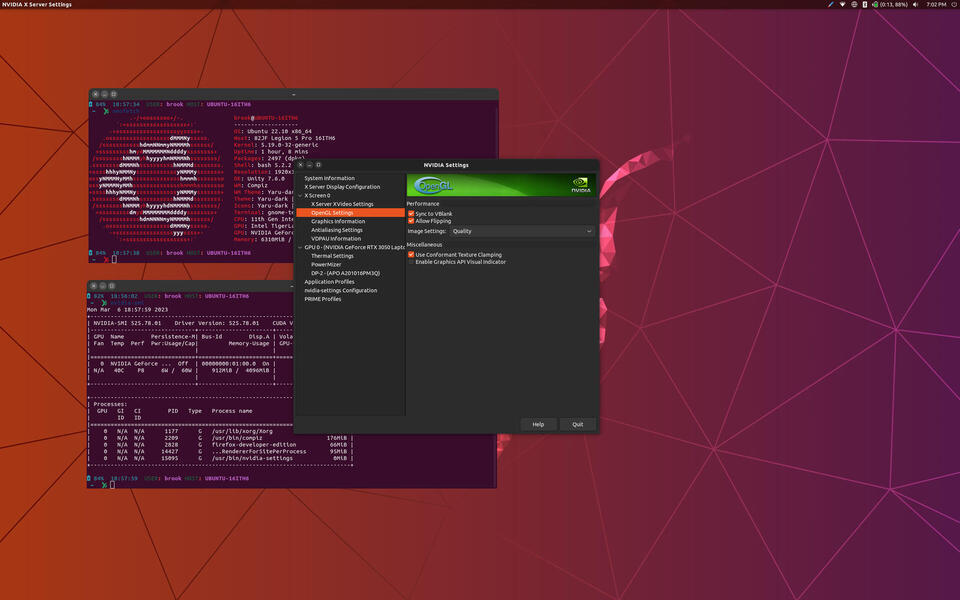Click "Unity 7.6.0" in neofetch output
This screenshot has height=600, width=960.
[x=265, y=179]
